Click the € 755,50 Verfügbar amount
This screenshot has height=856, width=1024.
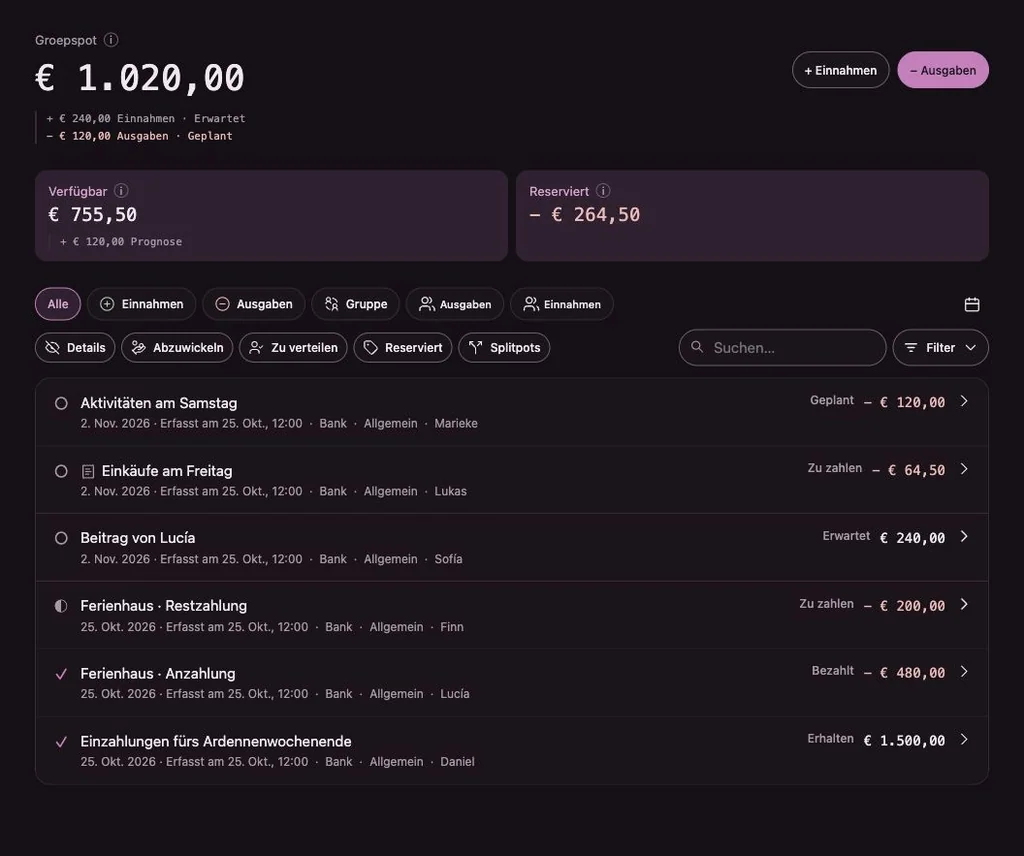point(93,215)
